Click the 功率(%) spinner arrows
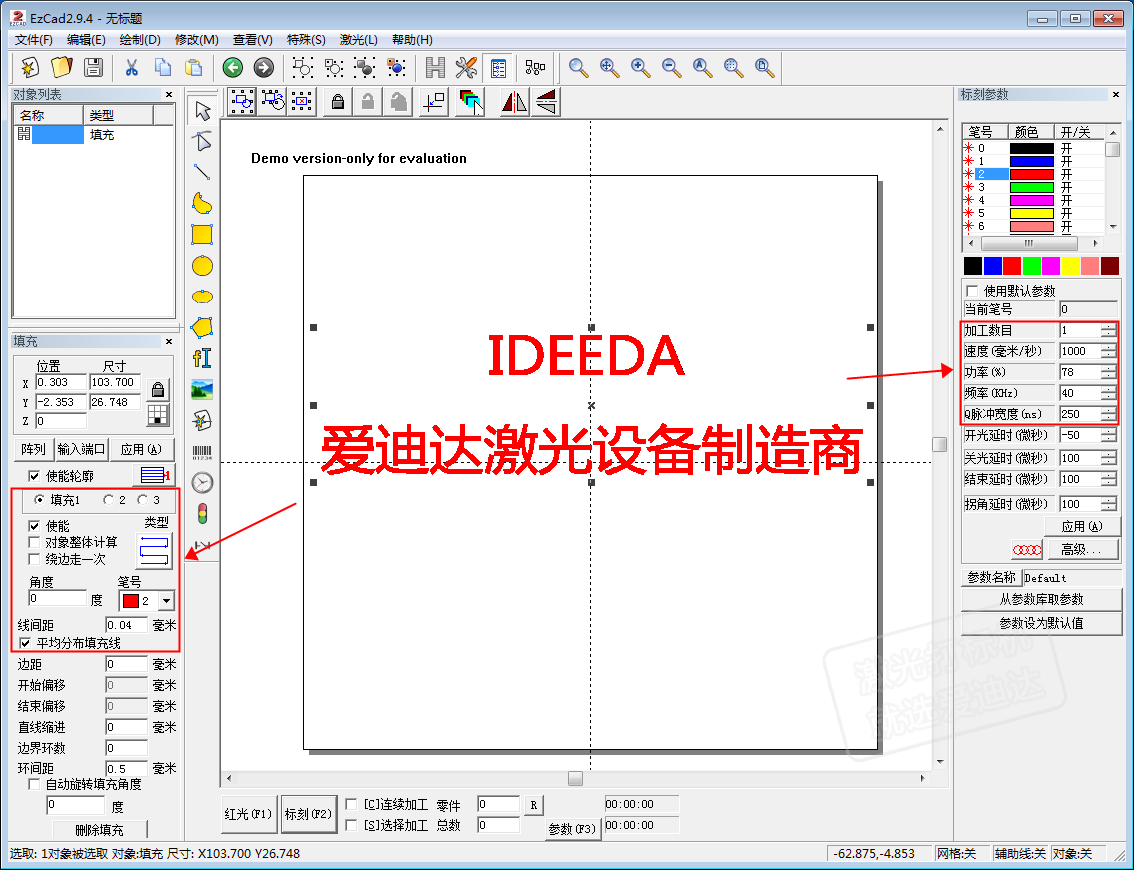Screen dimensions: 1134x870 (x=1109, y=372)
